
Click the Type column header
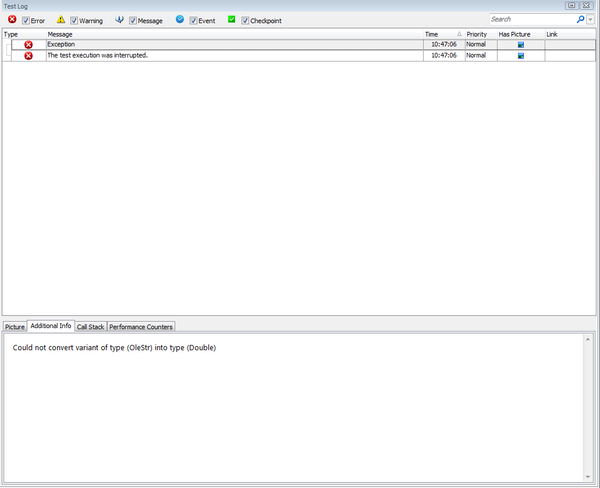[24, 34]
